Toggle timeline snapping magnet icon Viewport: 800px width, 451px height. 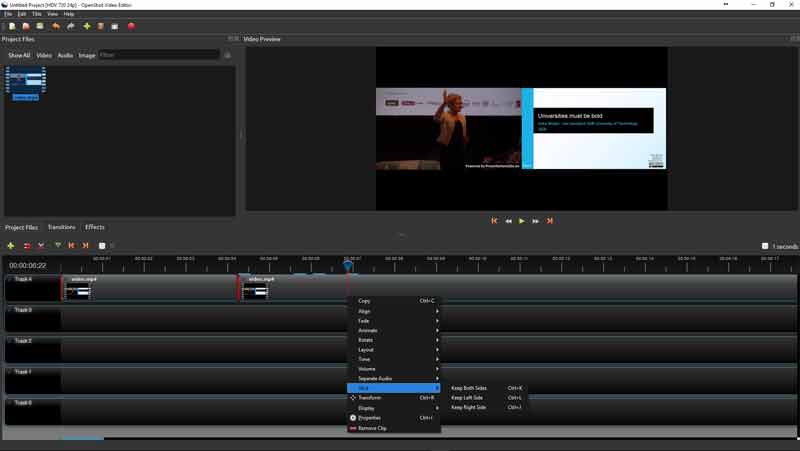point(27,245)
